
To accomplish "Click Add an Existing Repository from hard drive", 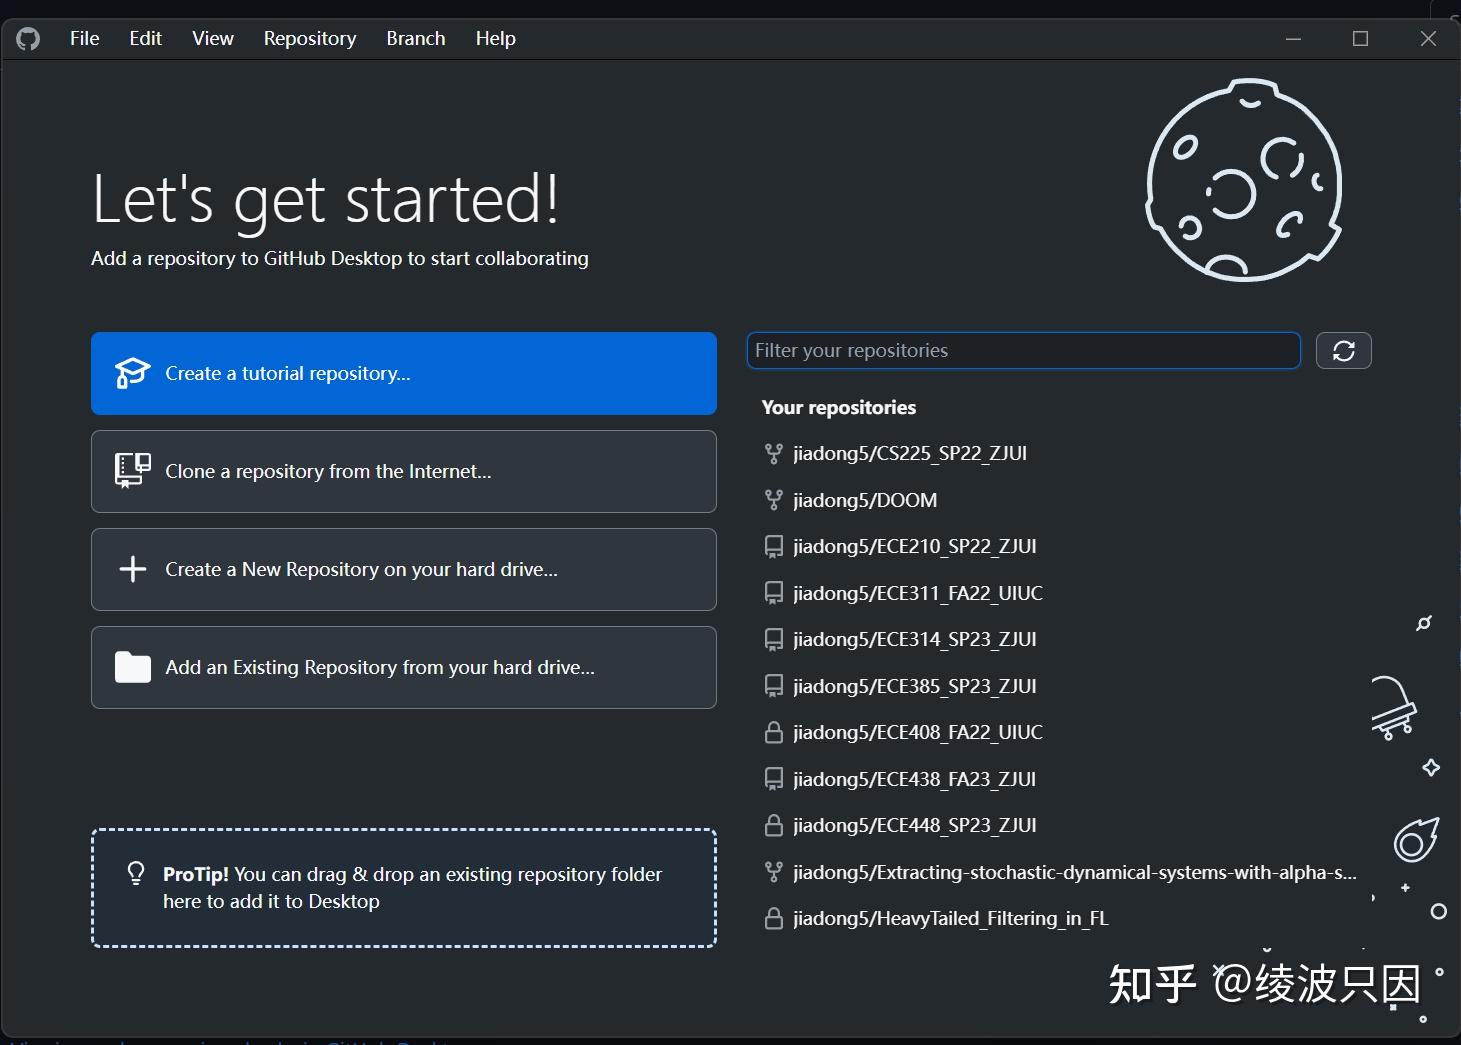I will click(403, 667).
